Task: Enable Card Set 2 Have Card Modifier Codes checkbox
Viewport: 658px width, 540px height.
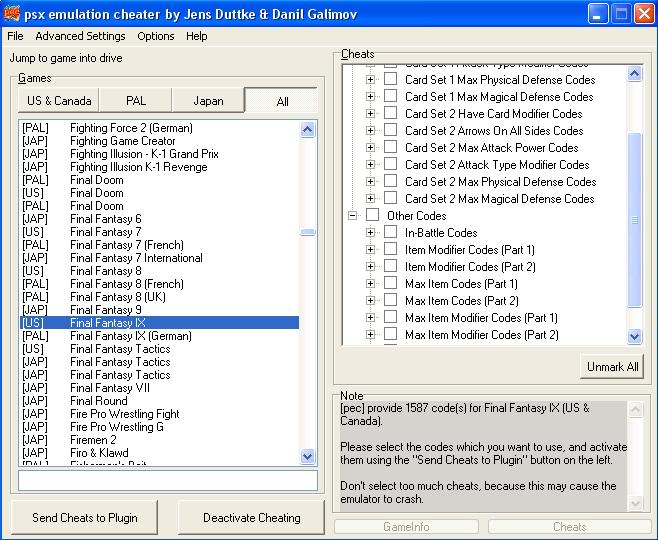Action: (390, 113)
